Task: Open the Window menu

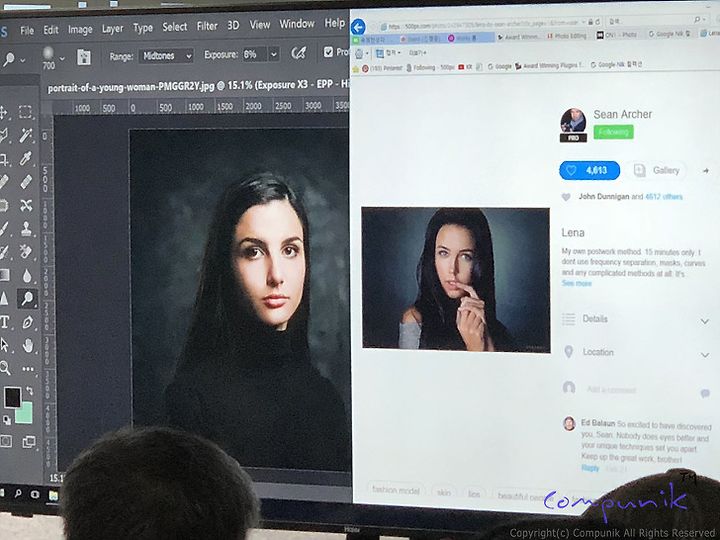Action: click(297, 23)
